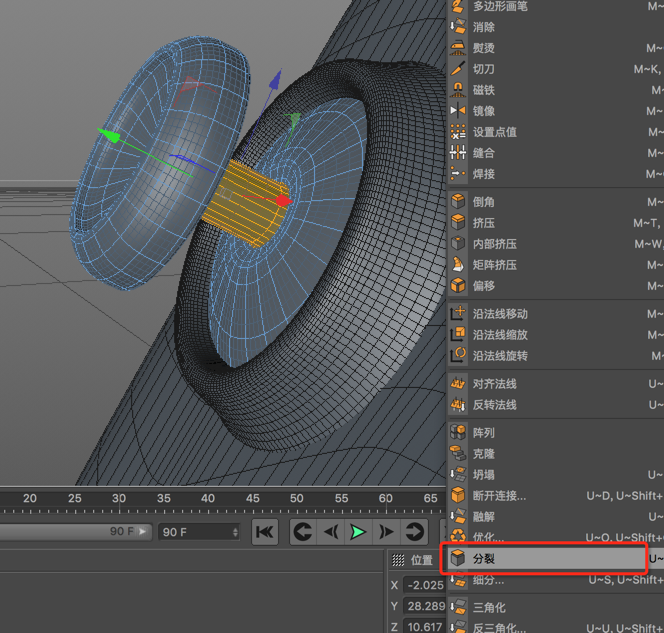Pick 矩阵挤压 matrix extrude
Screen dimensions: 664x633
(556, 265)
